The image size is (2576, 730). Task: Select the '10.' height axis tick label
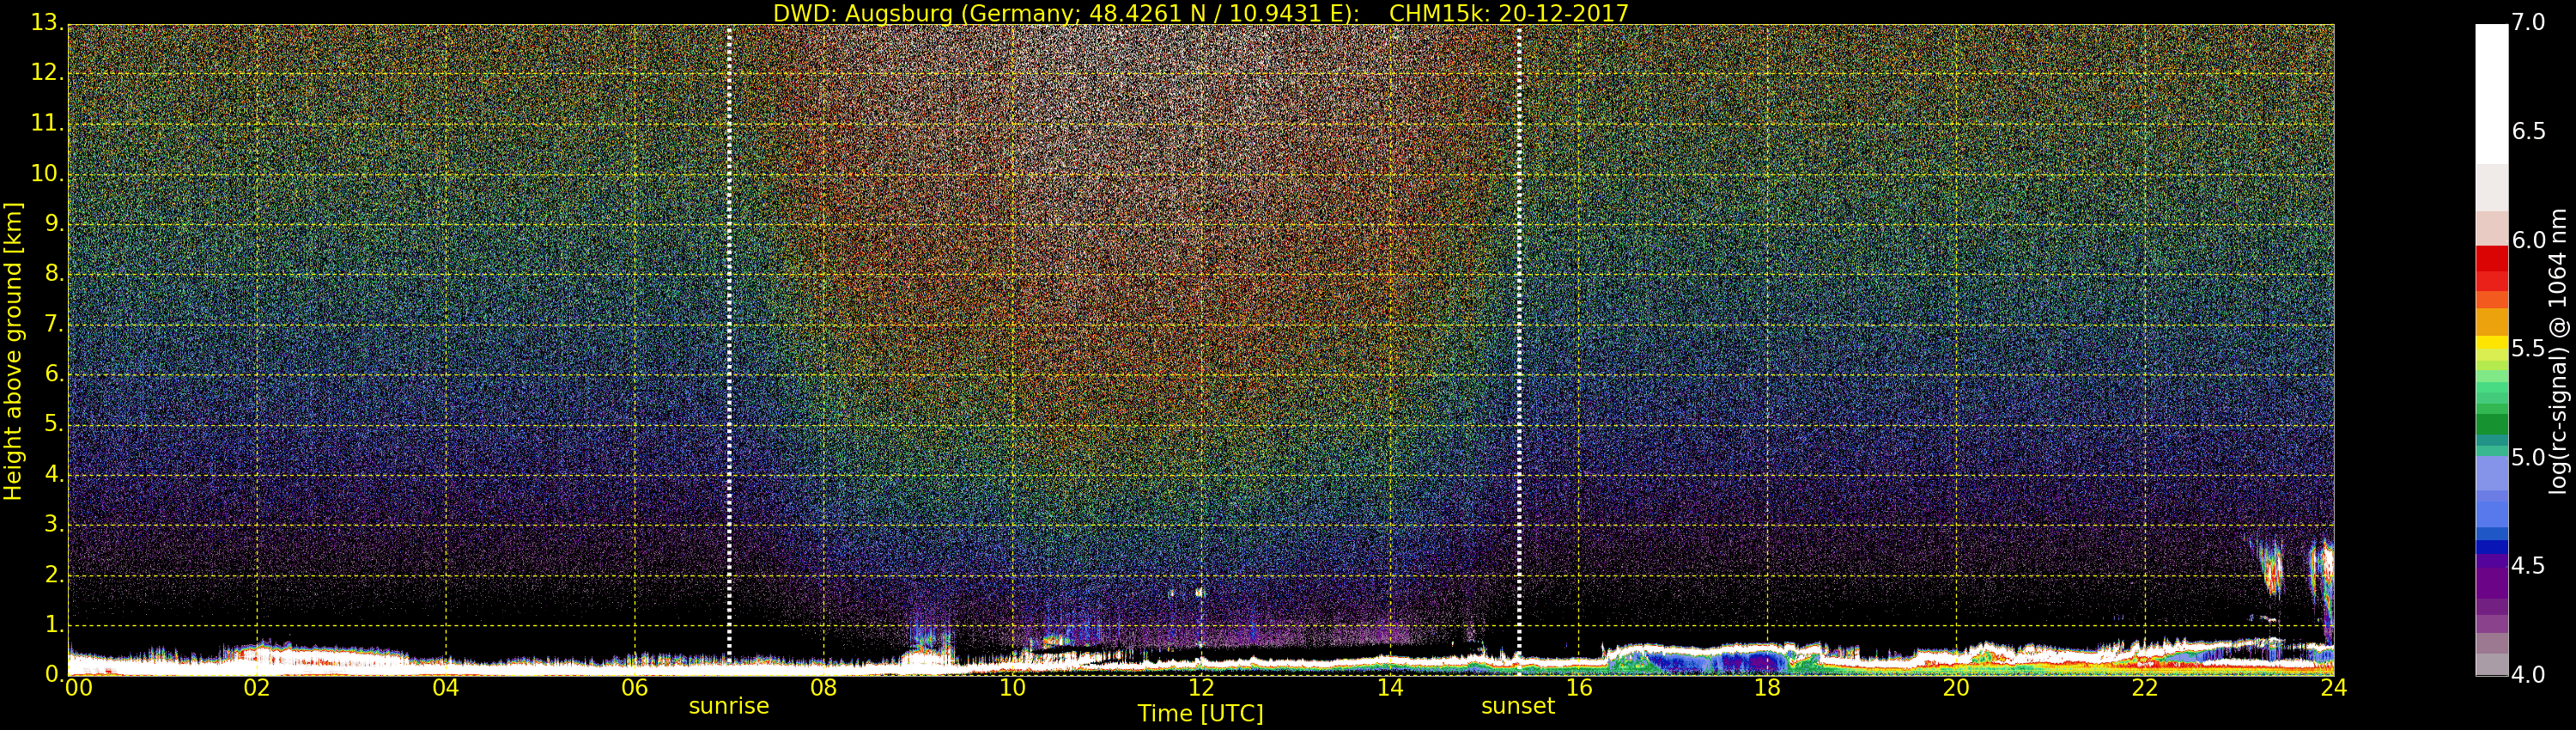coord(48,174)
